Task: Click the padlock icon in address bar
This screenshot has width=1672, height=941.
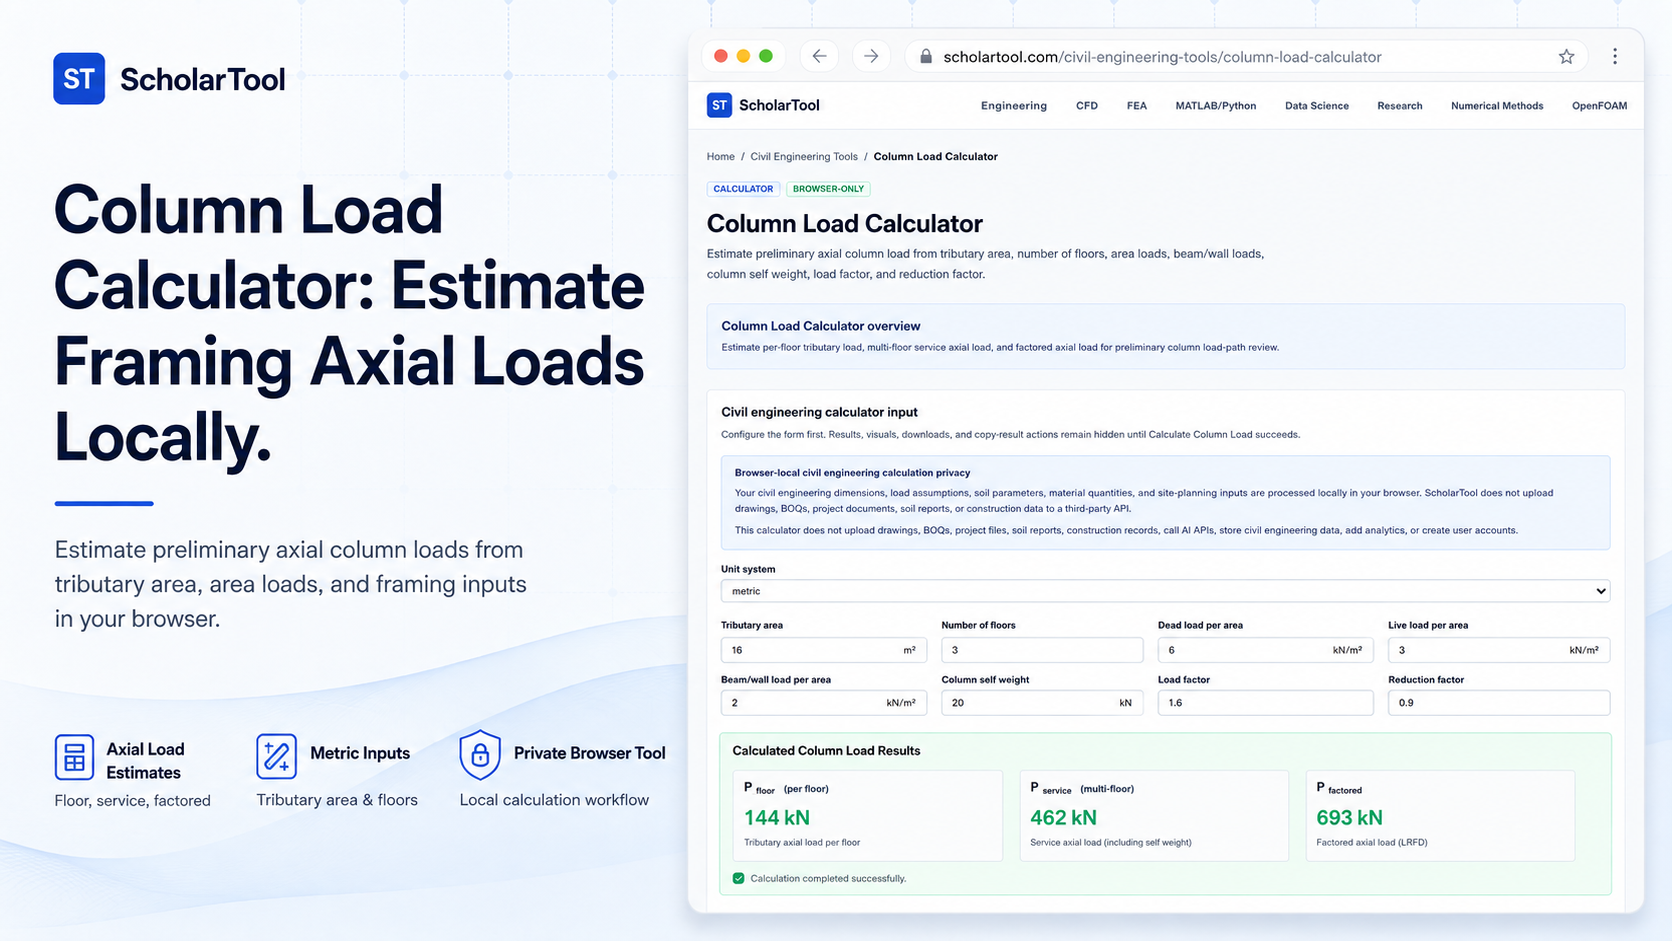Action: [x=926, y=57]
